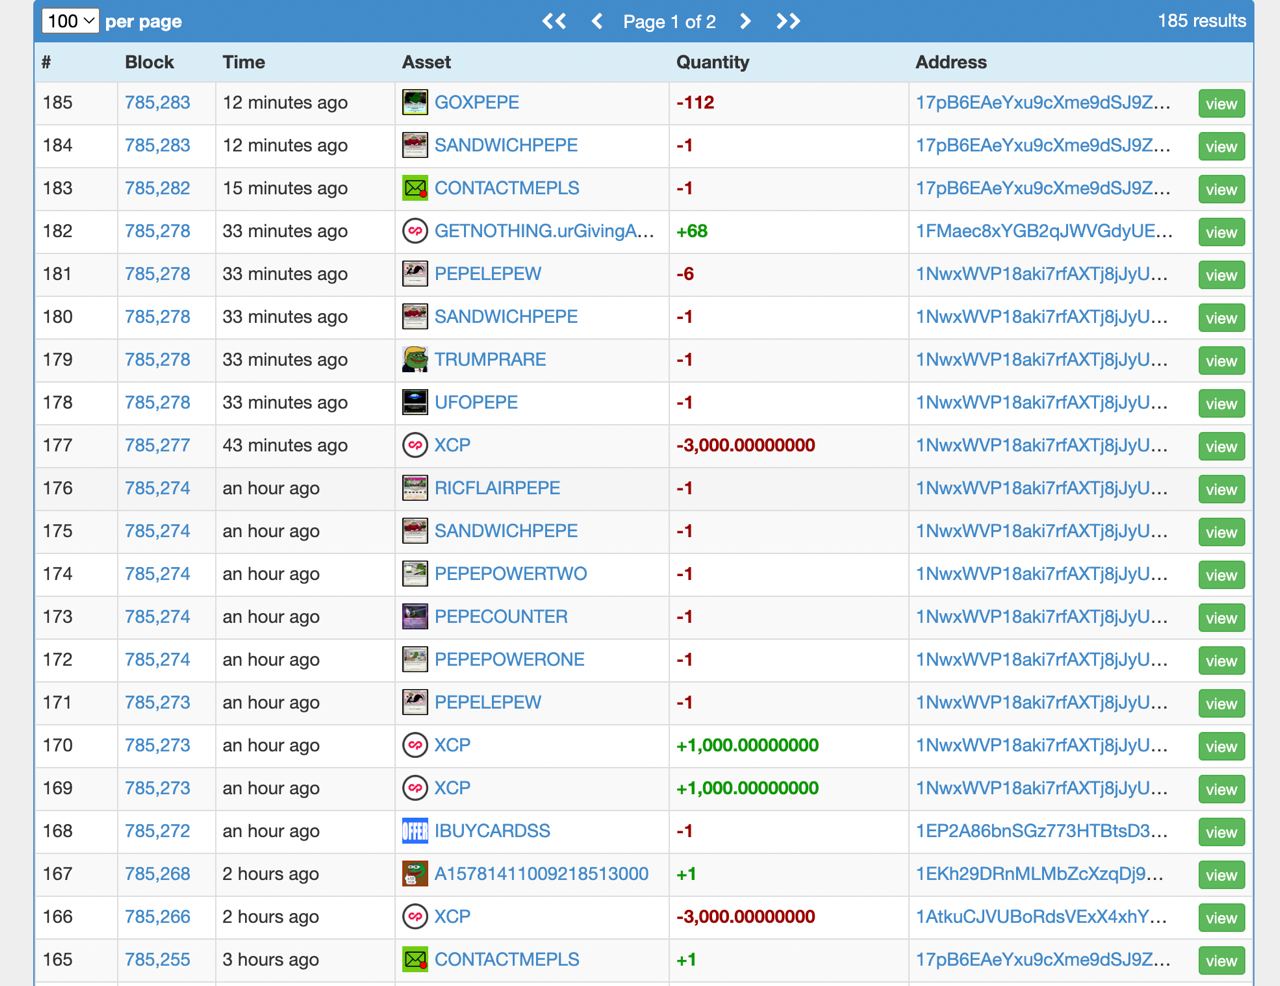Click the A15781411009218513000 asset icon
The width and height of the screenshot is (1280, 986).
coord(415,874)
